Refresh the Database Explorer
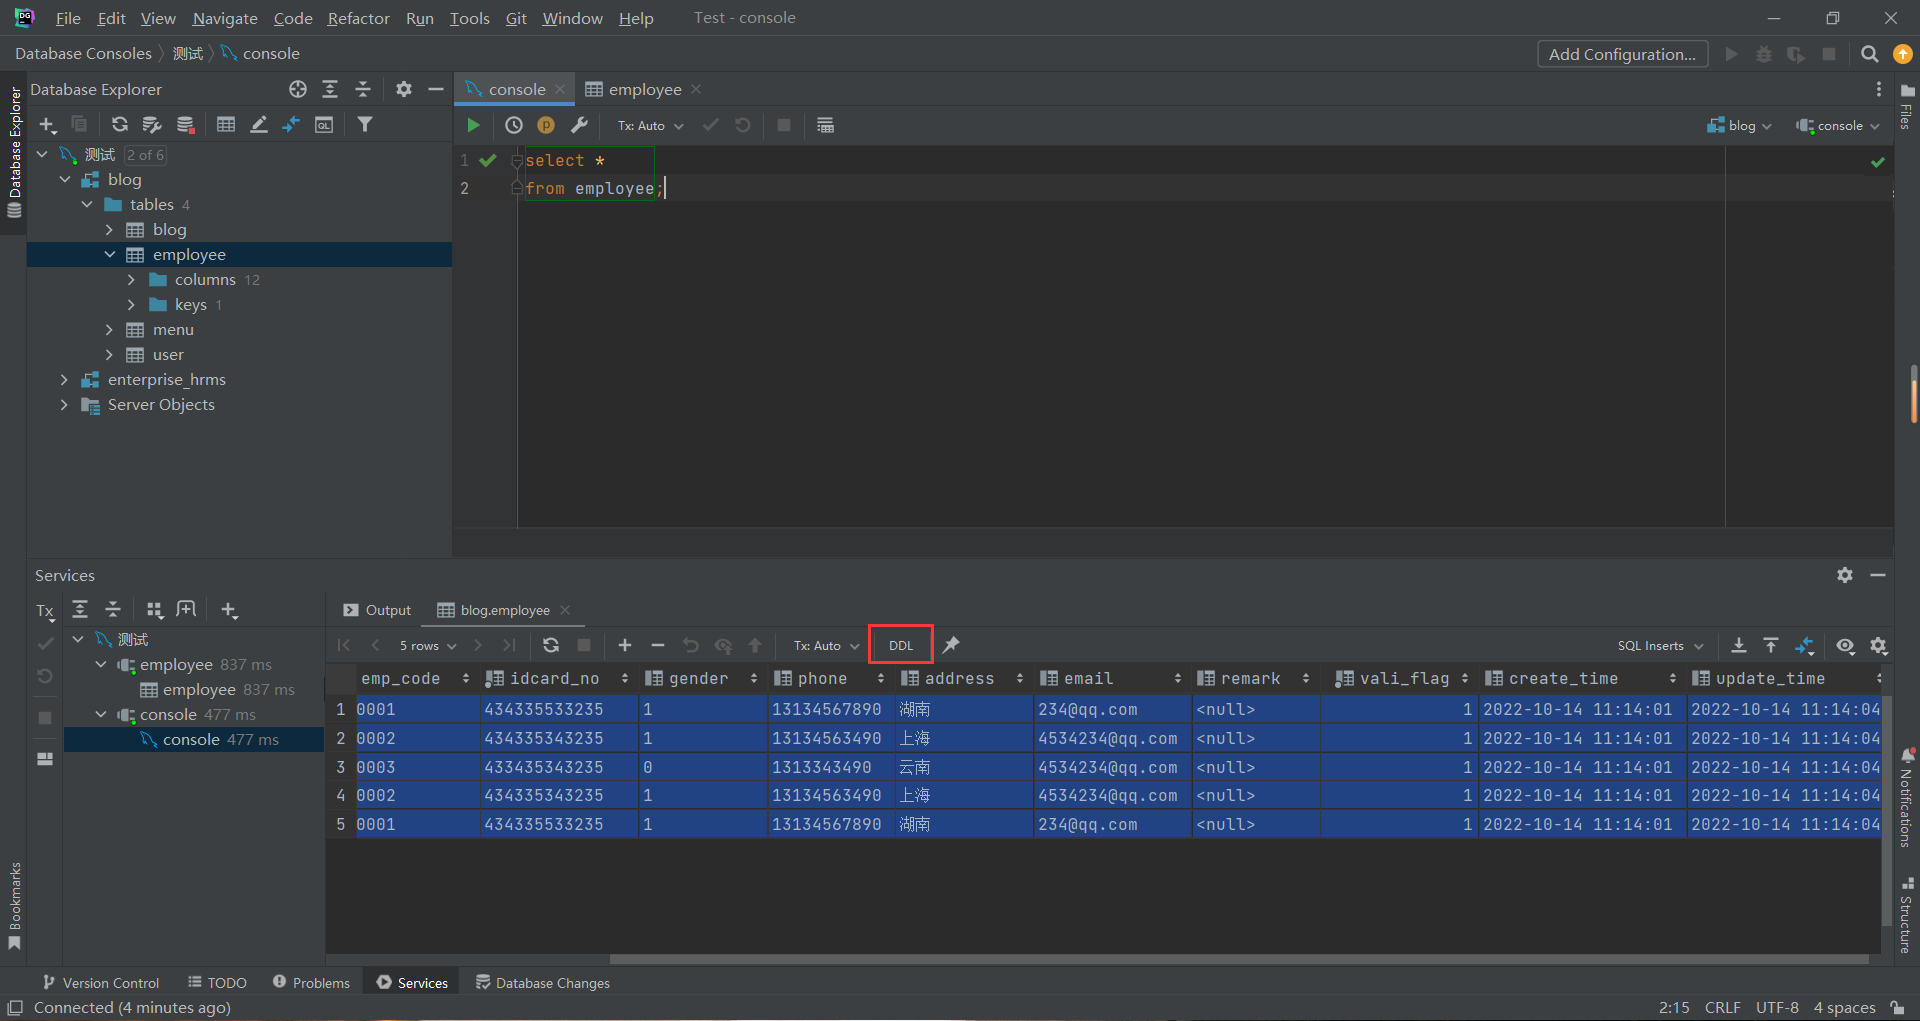1920x1021 pixels. point(119,124)
